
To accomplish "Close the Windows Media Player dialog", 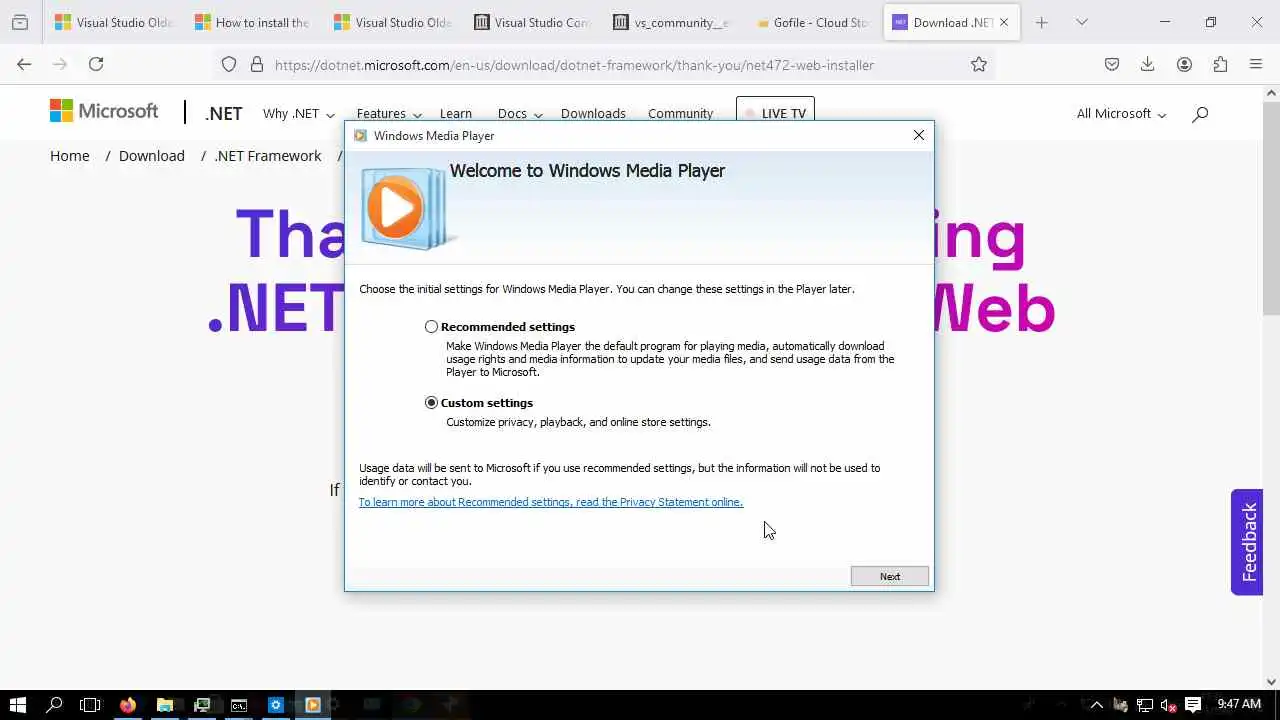I will 919,135.
